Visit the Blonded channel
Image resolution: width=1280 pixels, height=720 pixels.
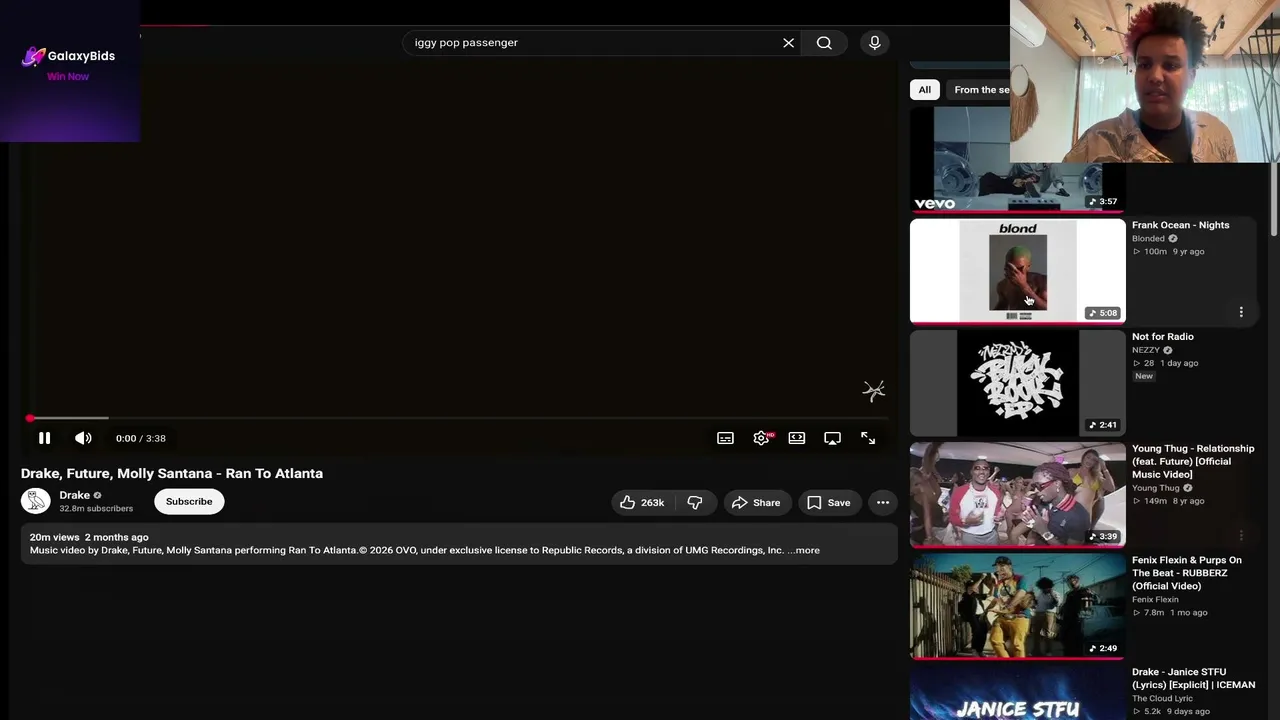pos(1148,239)
